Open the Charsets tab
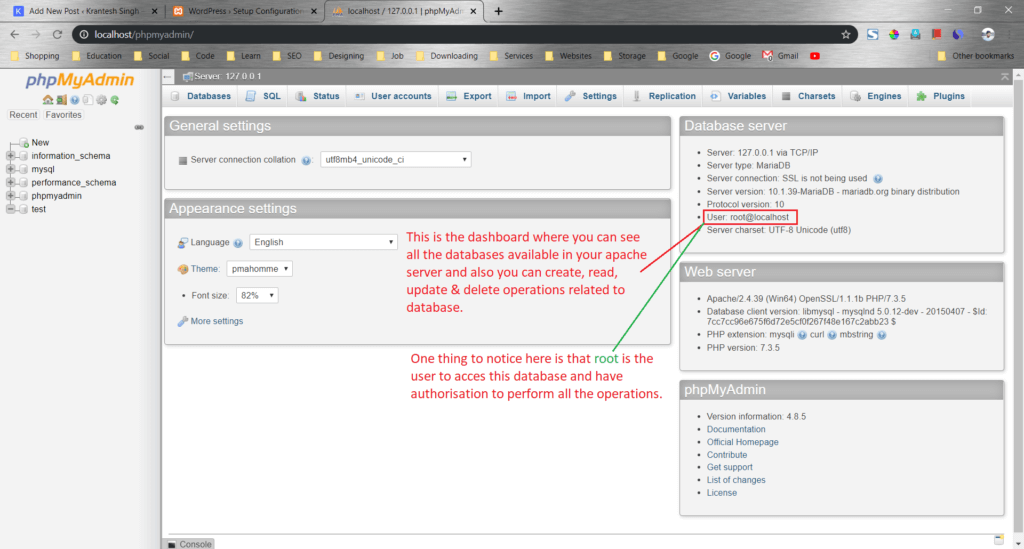 pos(808,96)
